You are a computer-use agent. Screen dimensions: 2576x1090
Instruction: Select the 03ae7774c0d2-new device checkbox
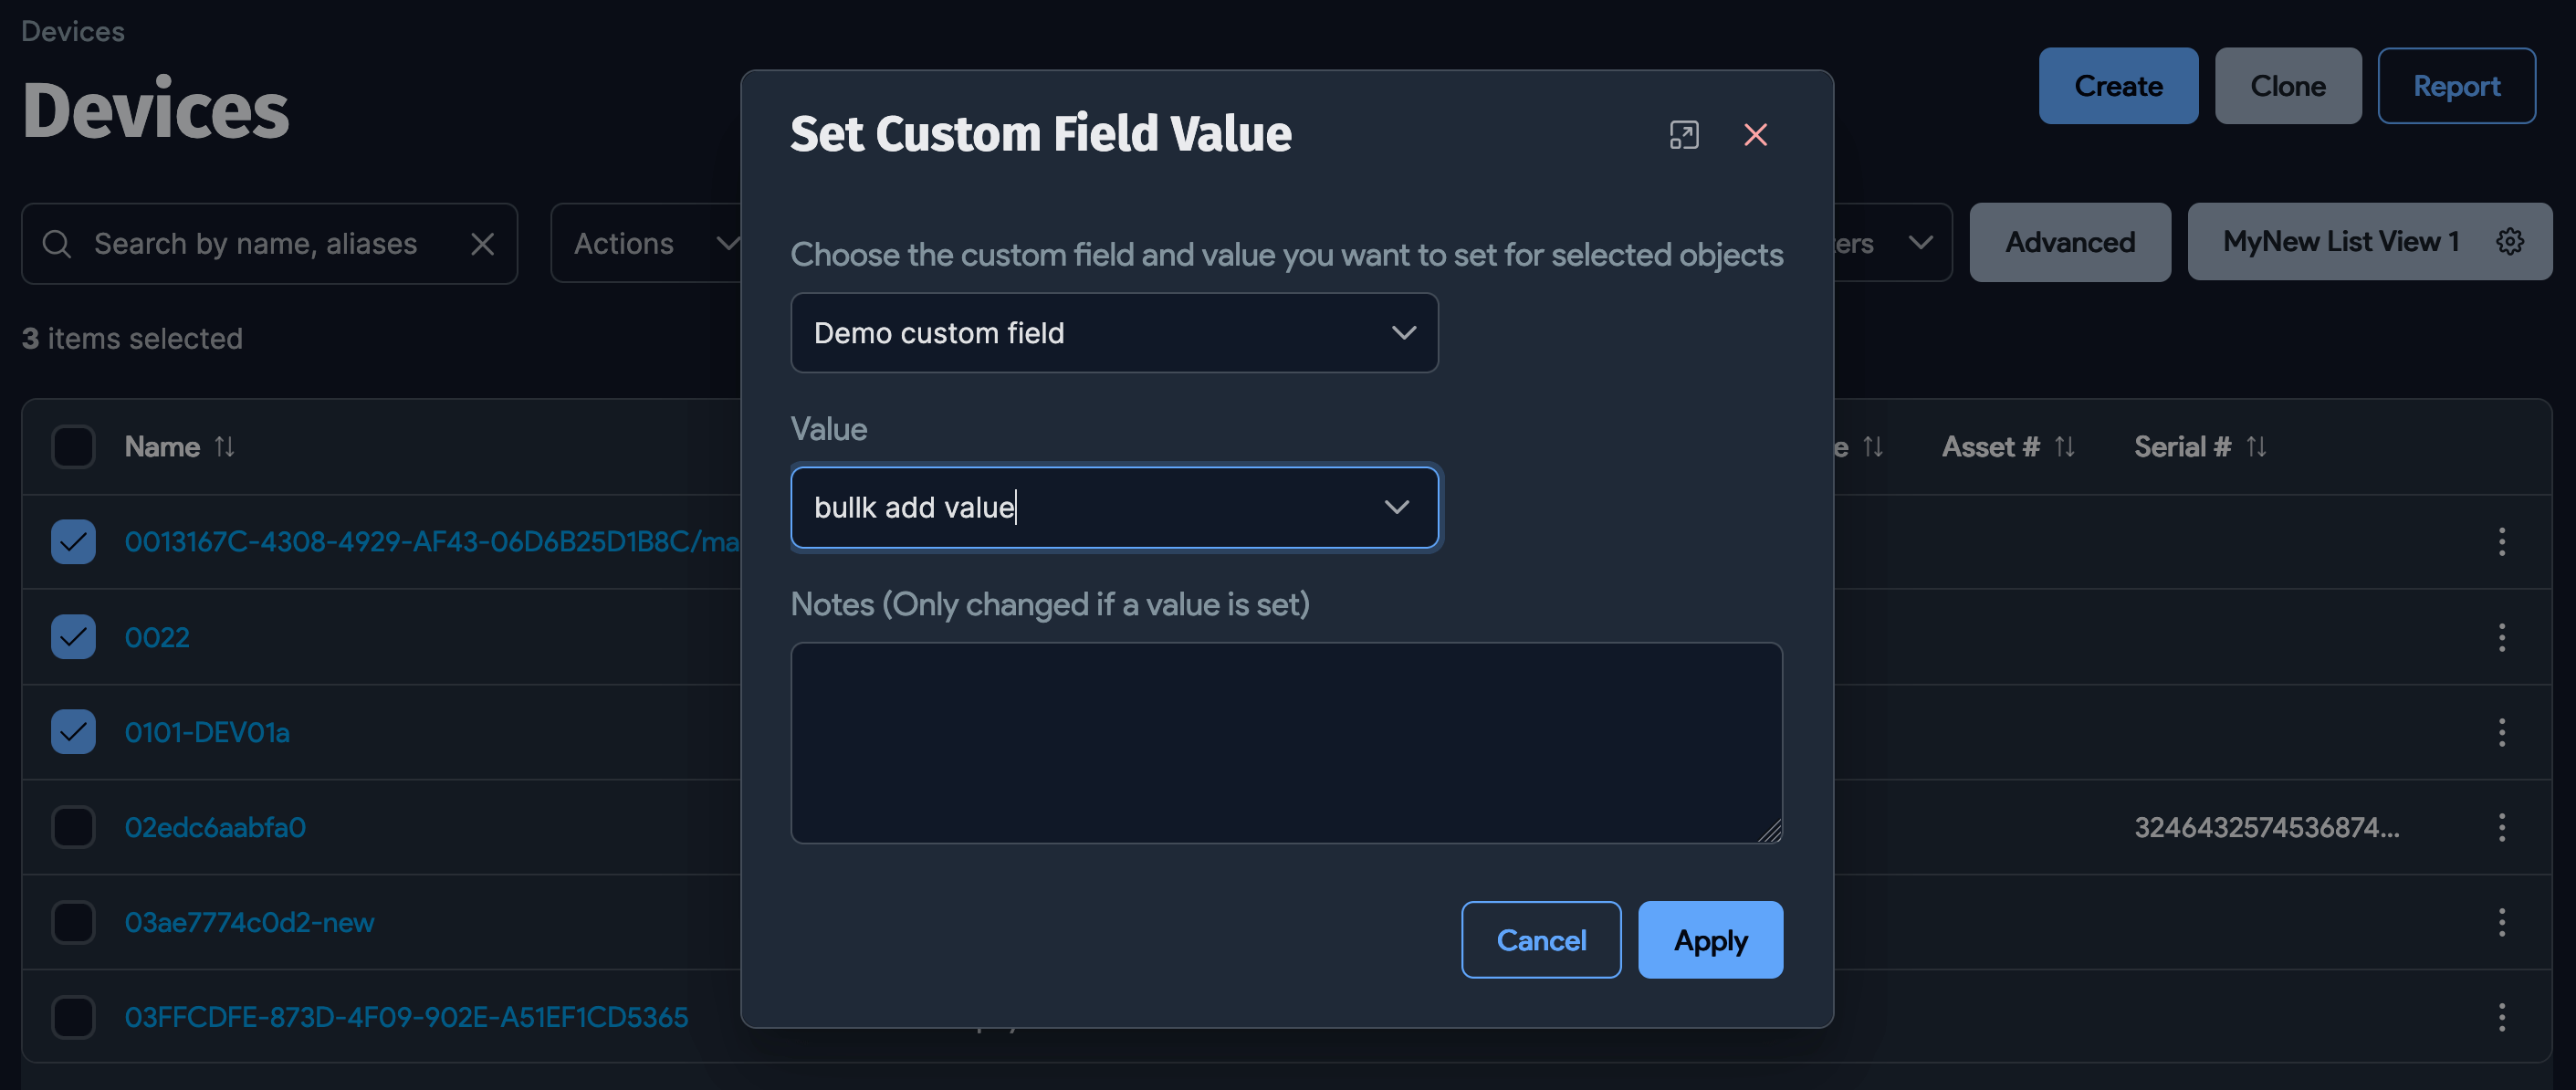[73, 922]
